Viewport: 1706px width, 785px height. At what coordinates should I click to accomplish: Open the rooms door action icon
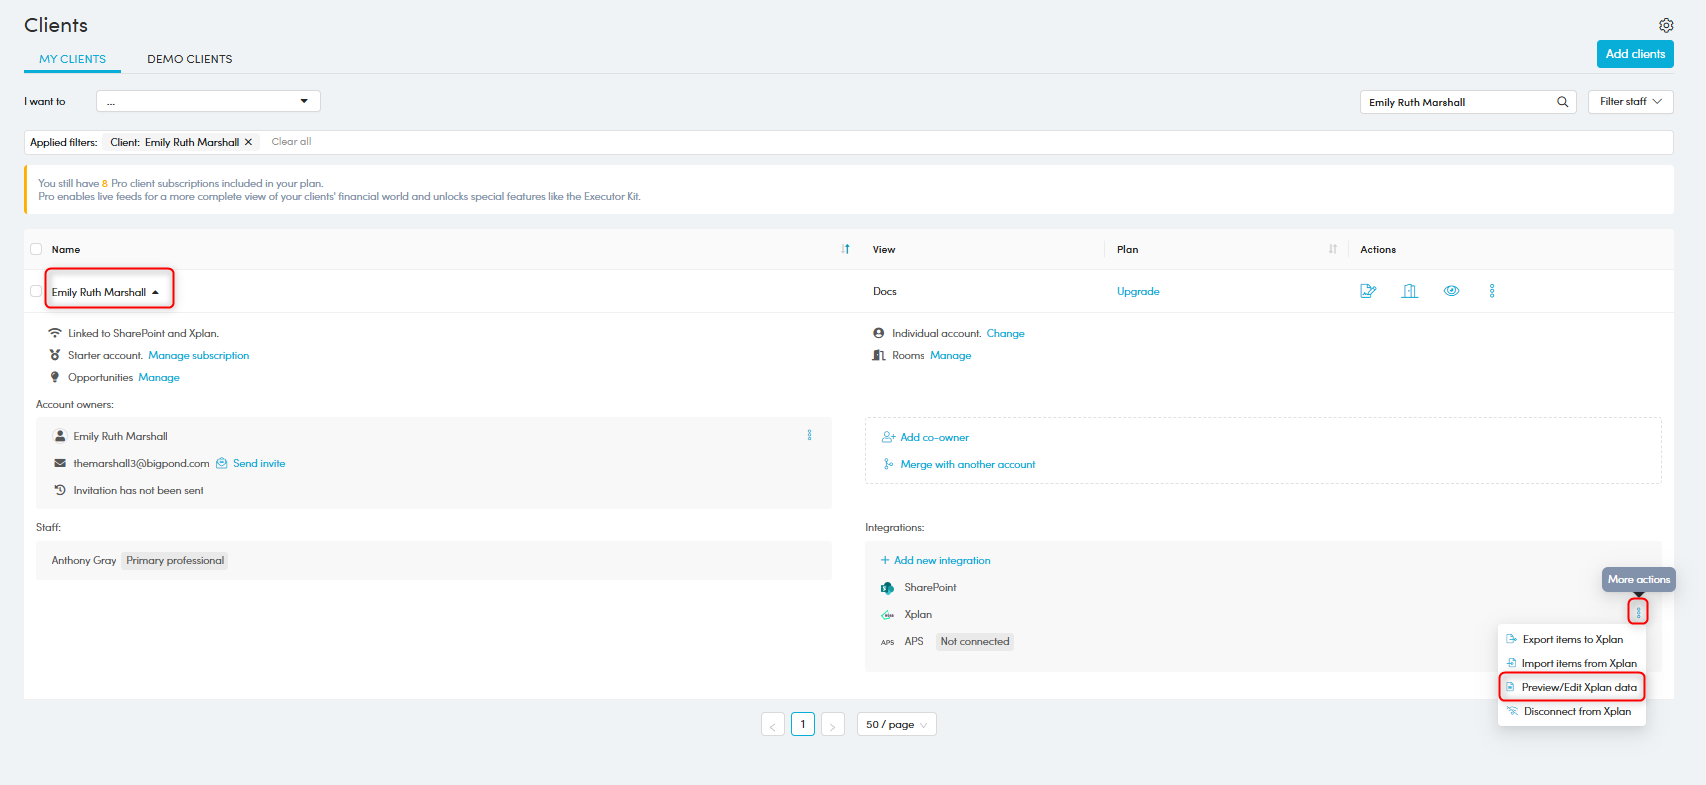pos(1409,291)
